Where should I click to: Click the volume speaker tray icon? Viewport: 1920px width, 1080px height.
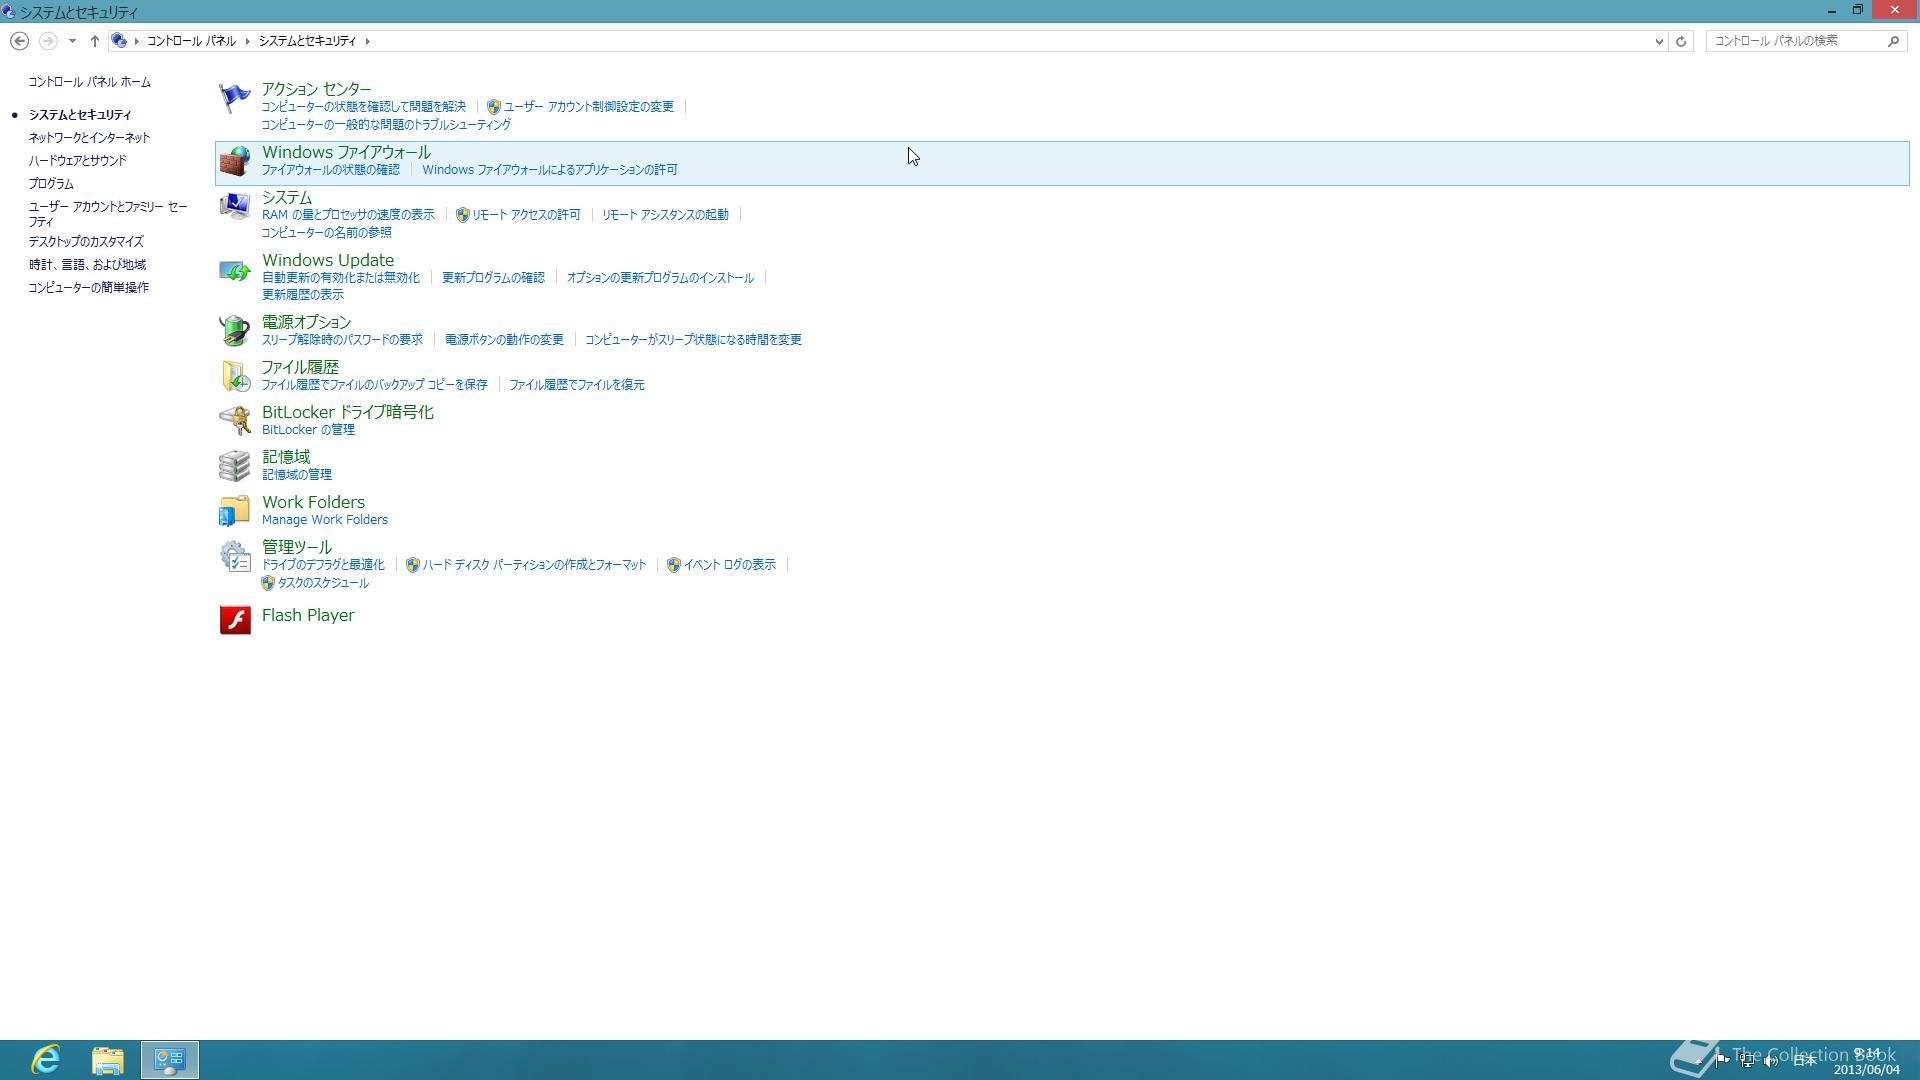(1771, 1061)
